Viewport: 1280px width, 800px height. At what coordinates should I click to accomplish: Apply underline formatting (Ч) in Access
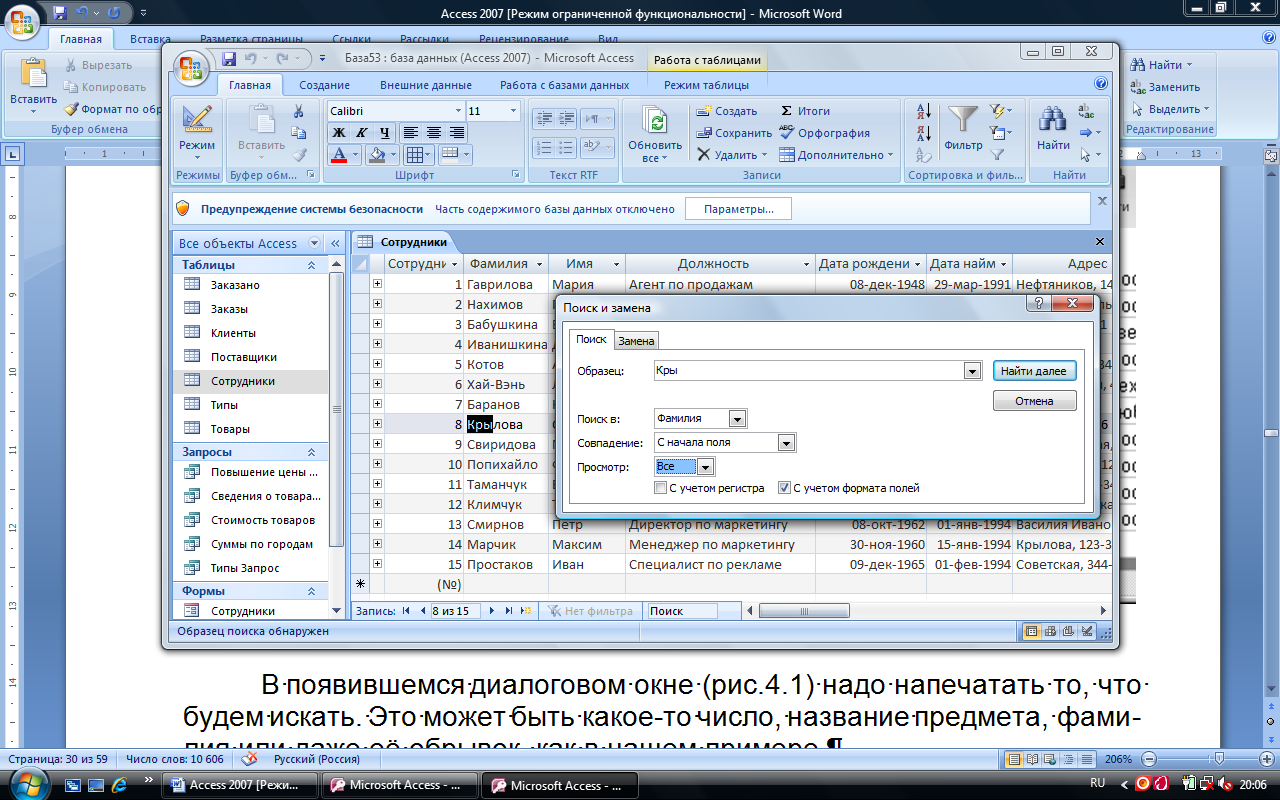(383, 132)
